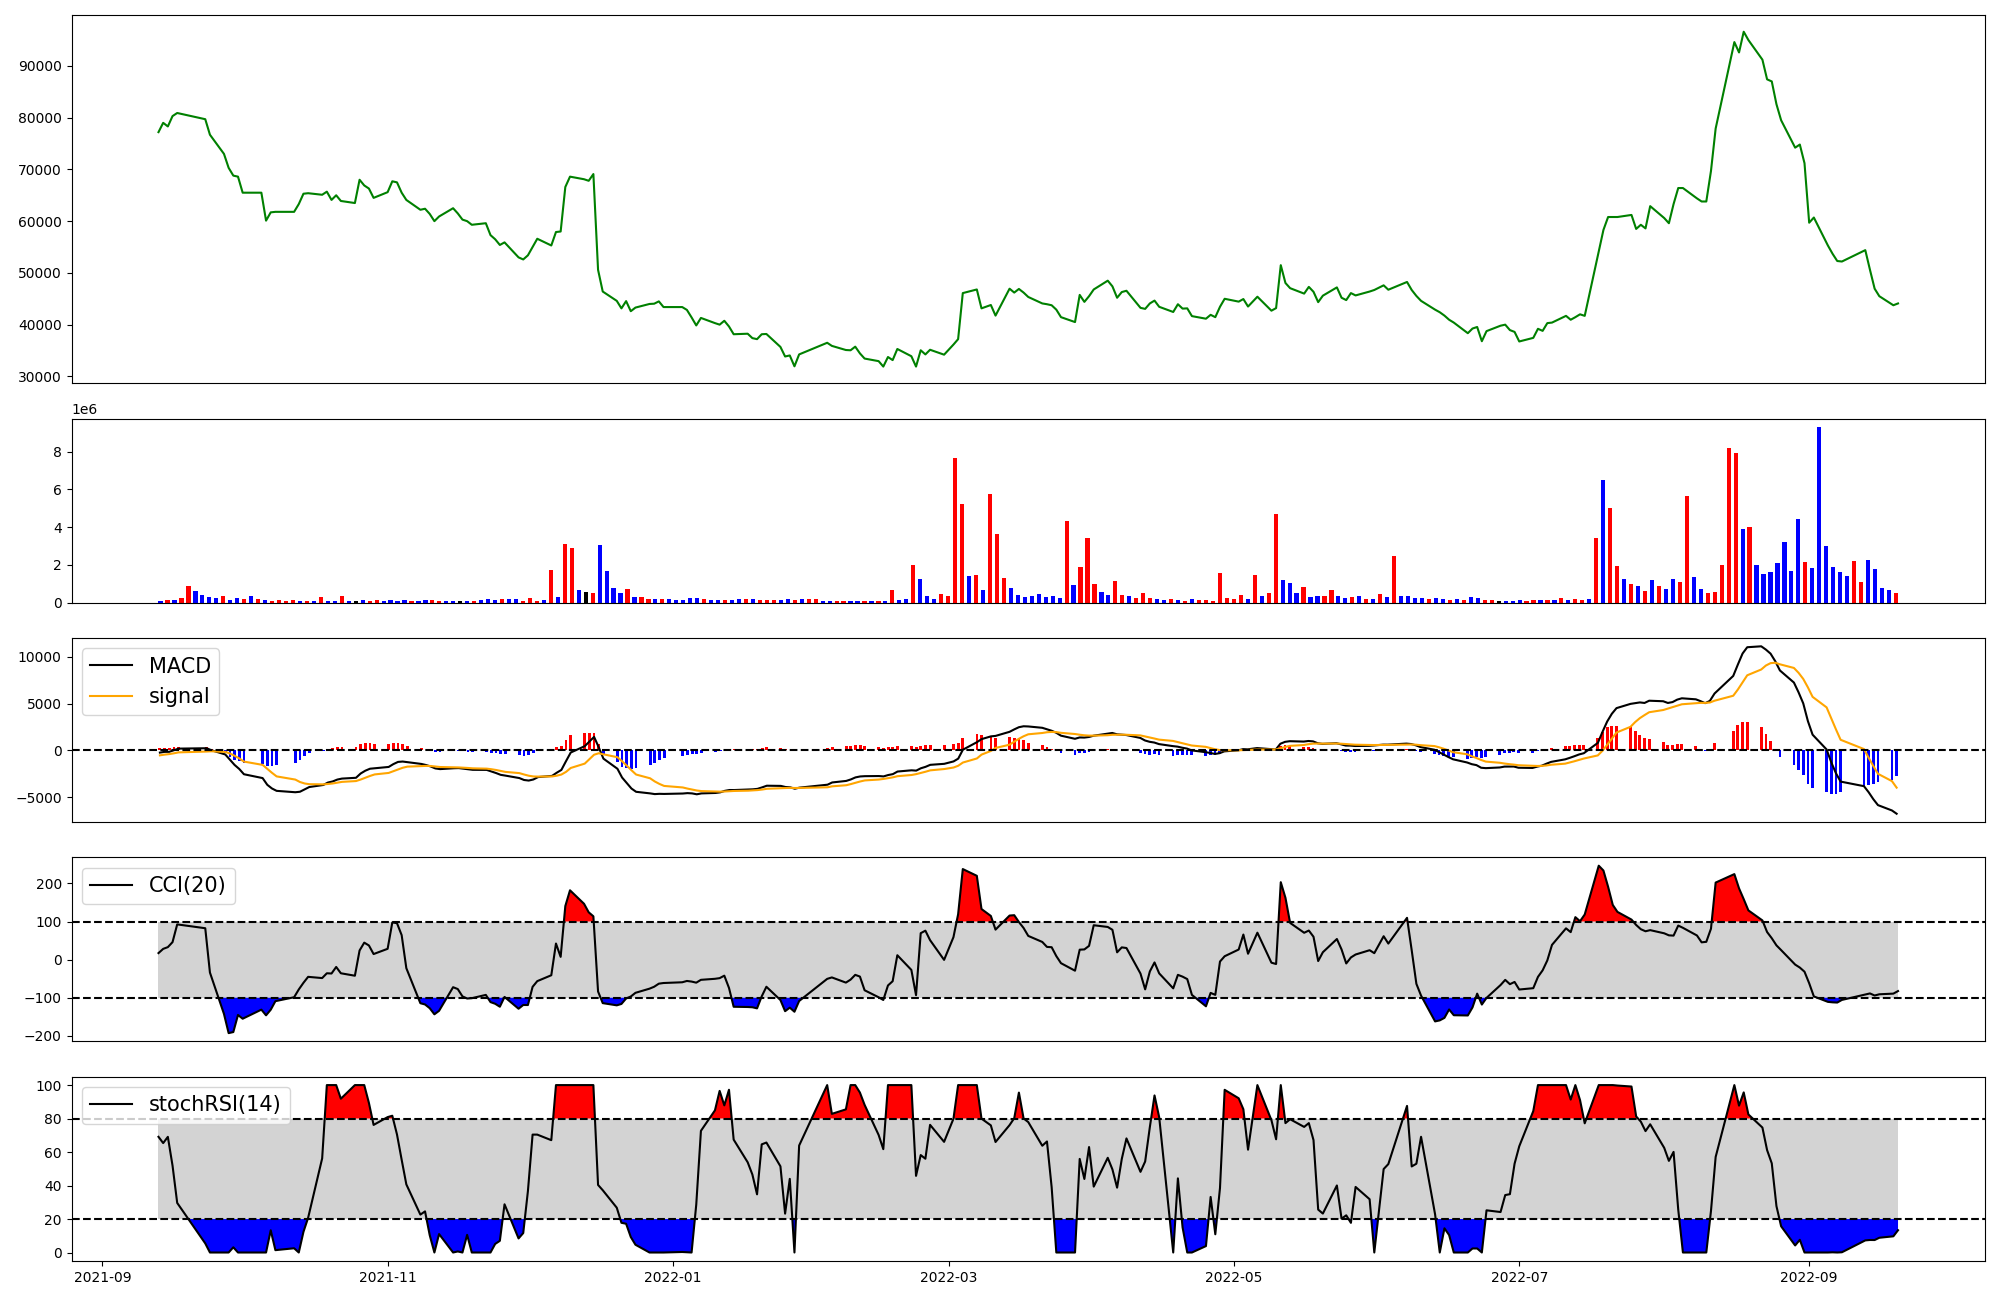Click the 90000 price axis tick label
Viewport: 2000px width, 1300px height.
(41, 67)
